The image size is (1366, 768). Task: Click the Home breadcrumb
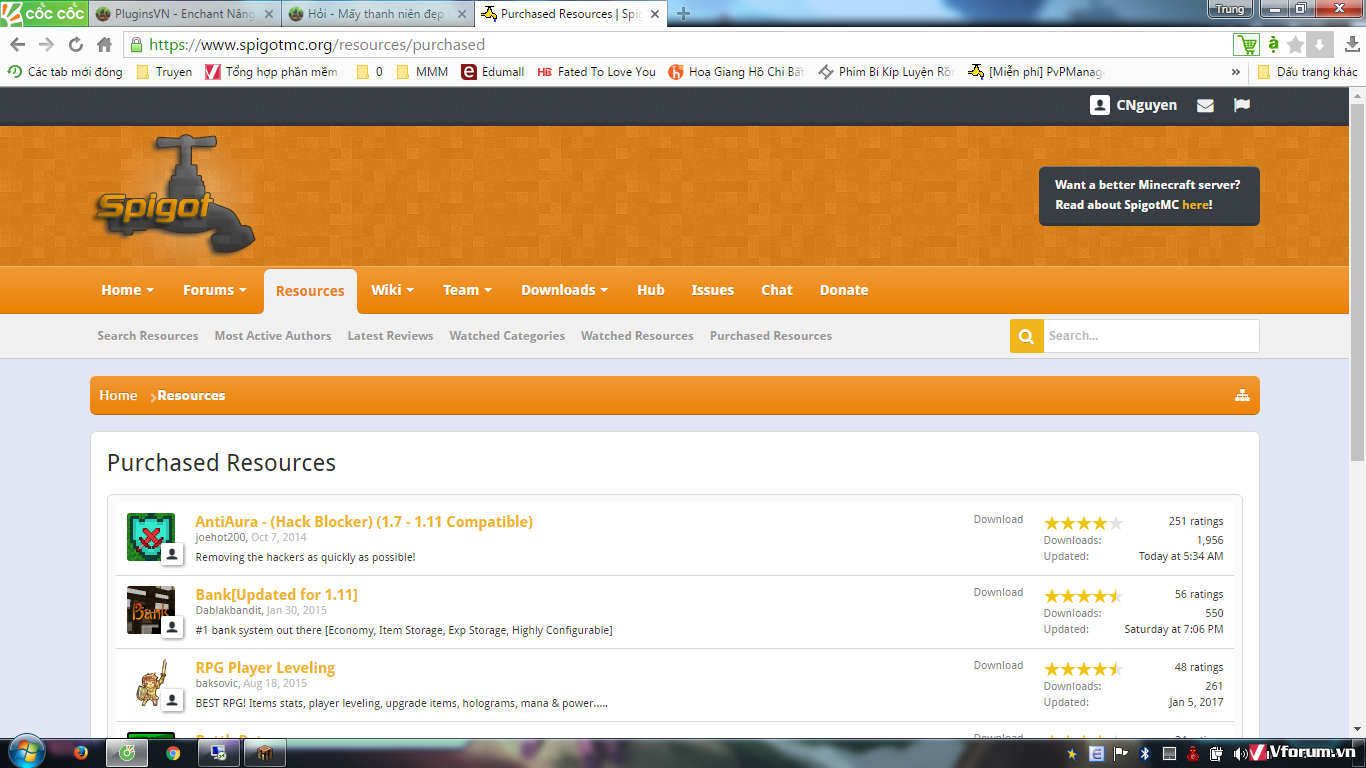tap(118, 395)
